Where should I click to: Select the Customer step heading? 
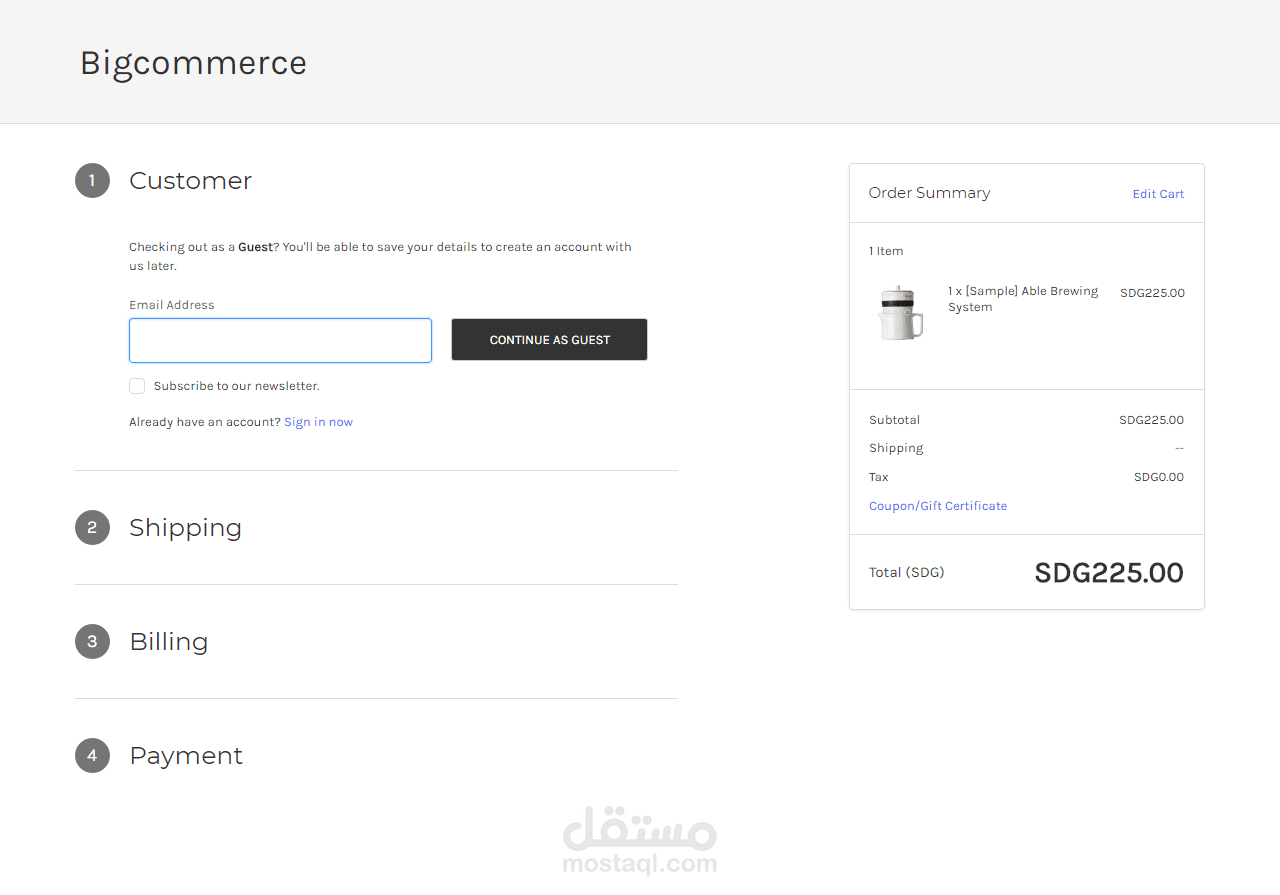pyautogui.click(x=190, y=181)
